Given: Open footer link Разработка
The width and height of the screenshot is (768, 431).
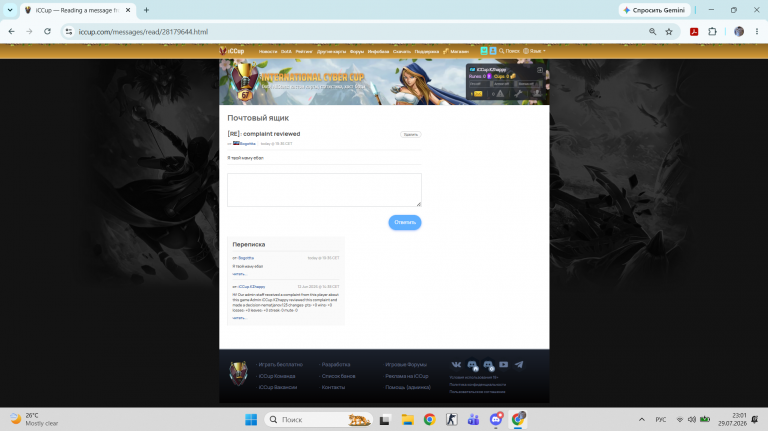Looking at the screenshot, I should (x=336, y=364).
